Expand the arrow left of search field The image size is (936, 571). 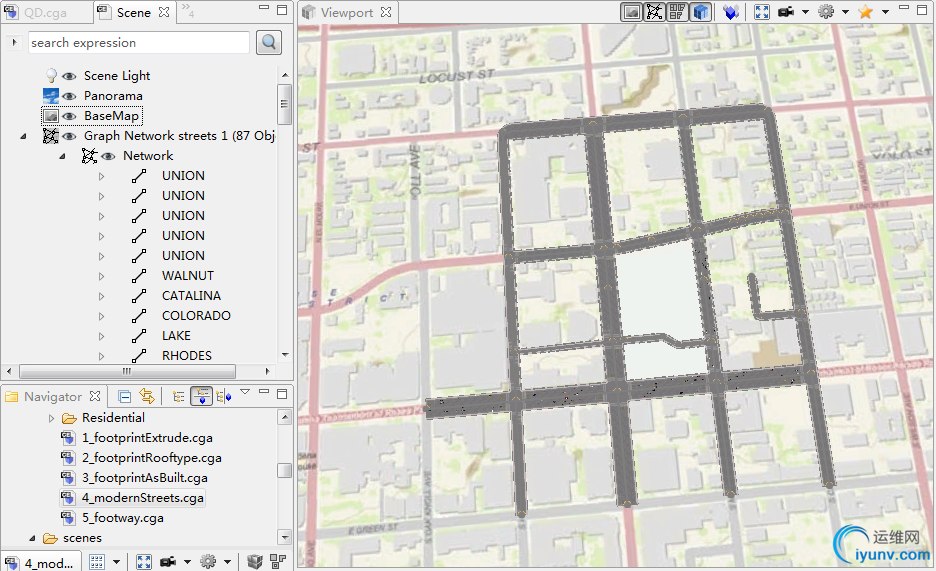coord(14,42)
